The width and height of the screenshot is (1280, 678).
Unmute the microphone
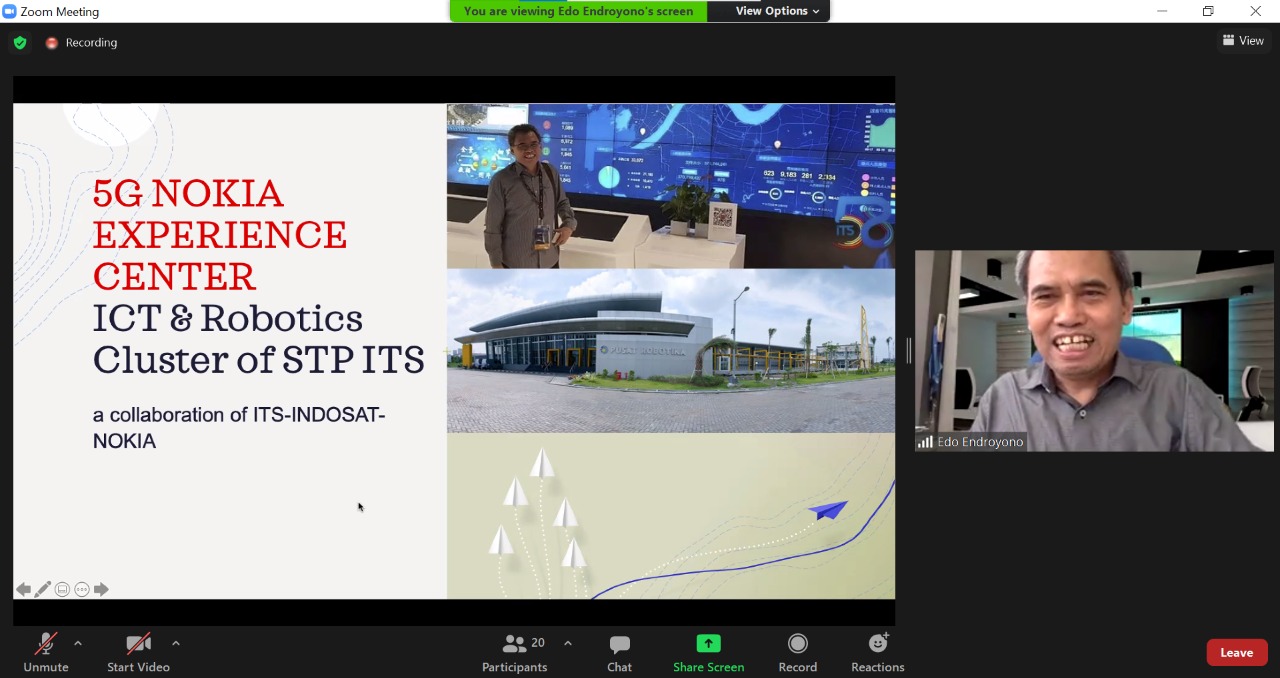(46, 652)
